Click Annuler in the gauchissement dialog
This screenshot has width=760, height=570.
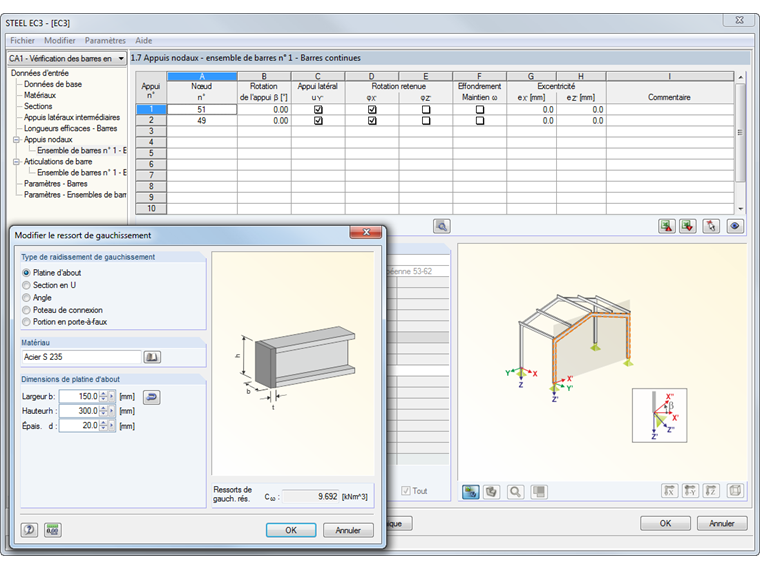(348, 530)
